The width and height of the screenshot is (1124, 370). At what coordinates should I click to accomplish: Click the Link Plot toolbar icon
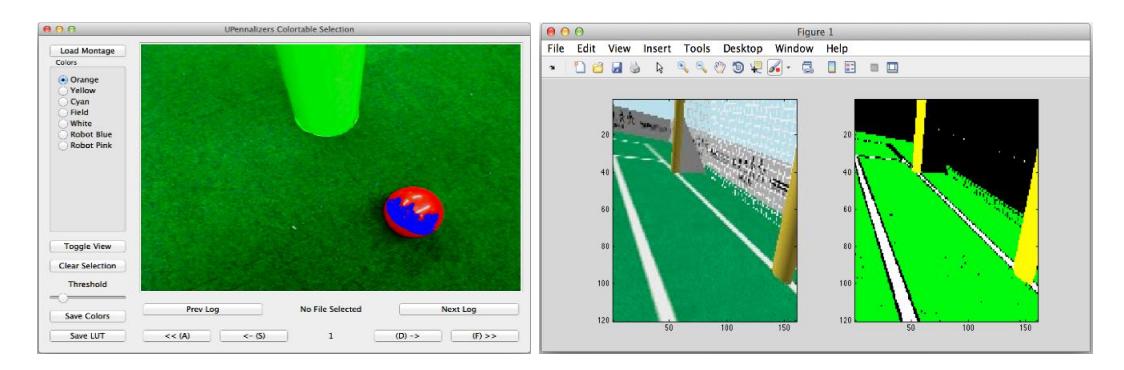[808, 68]
